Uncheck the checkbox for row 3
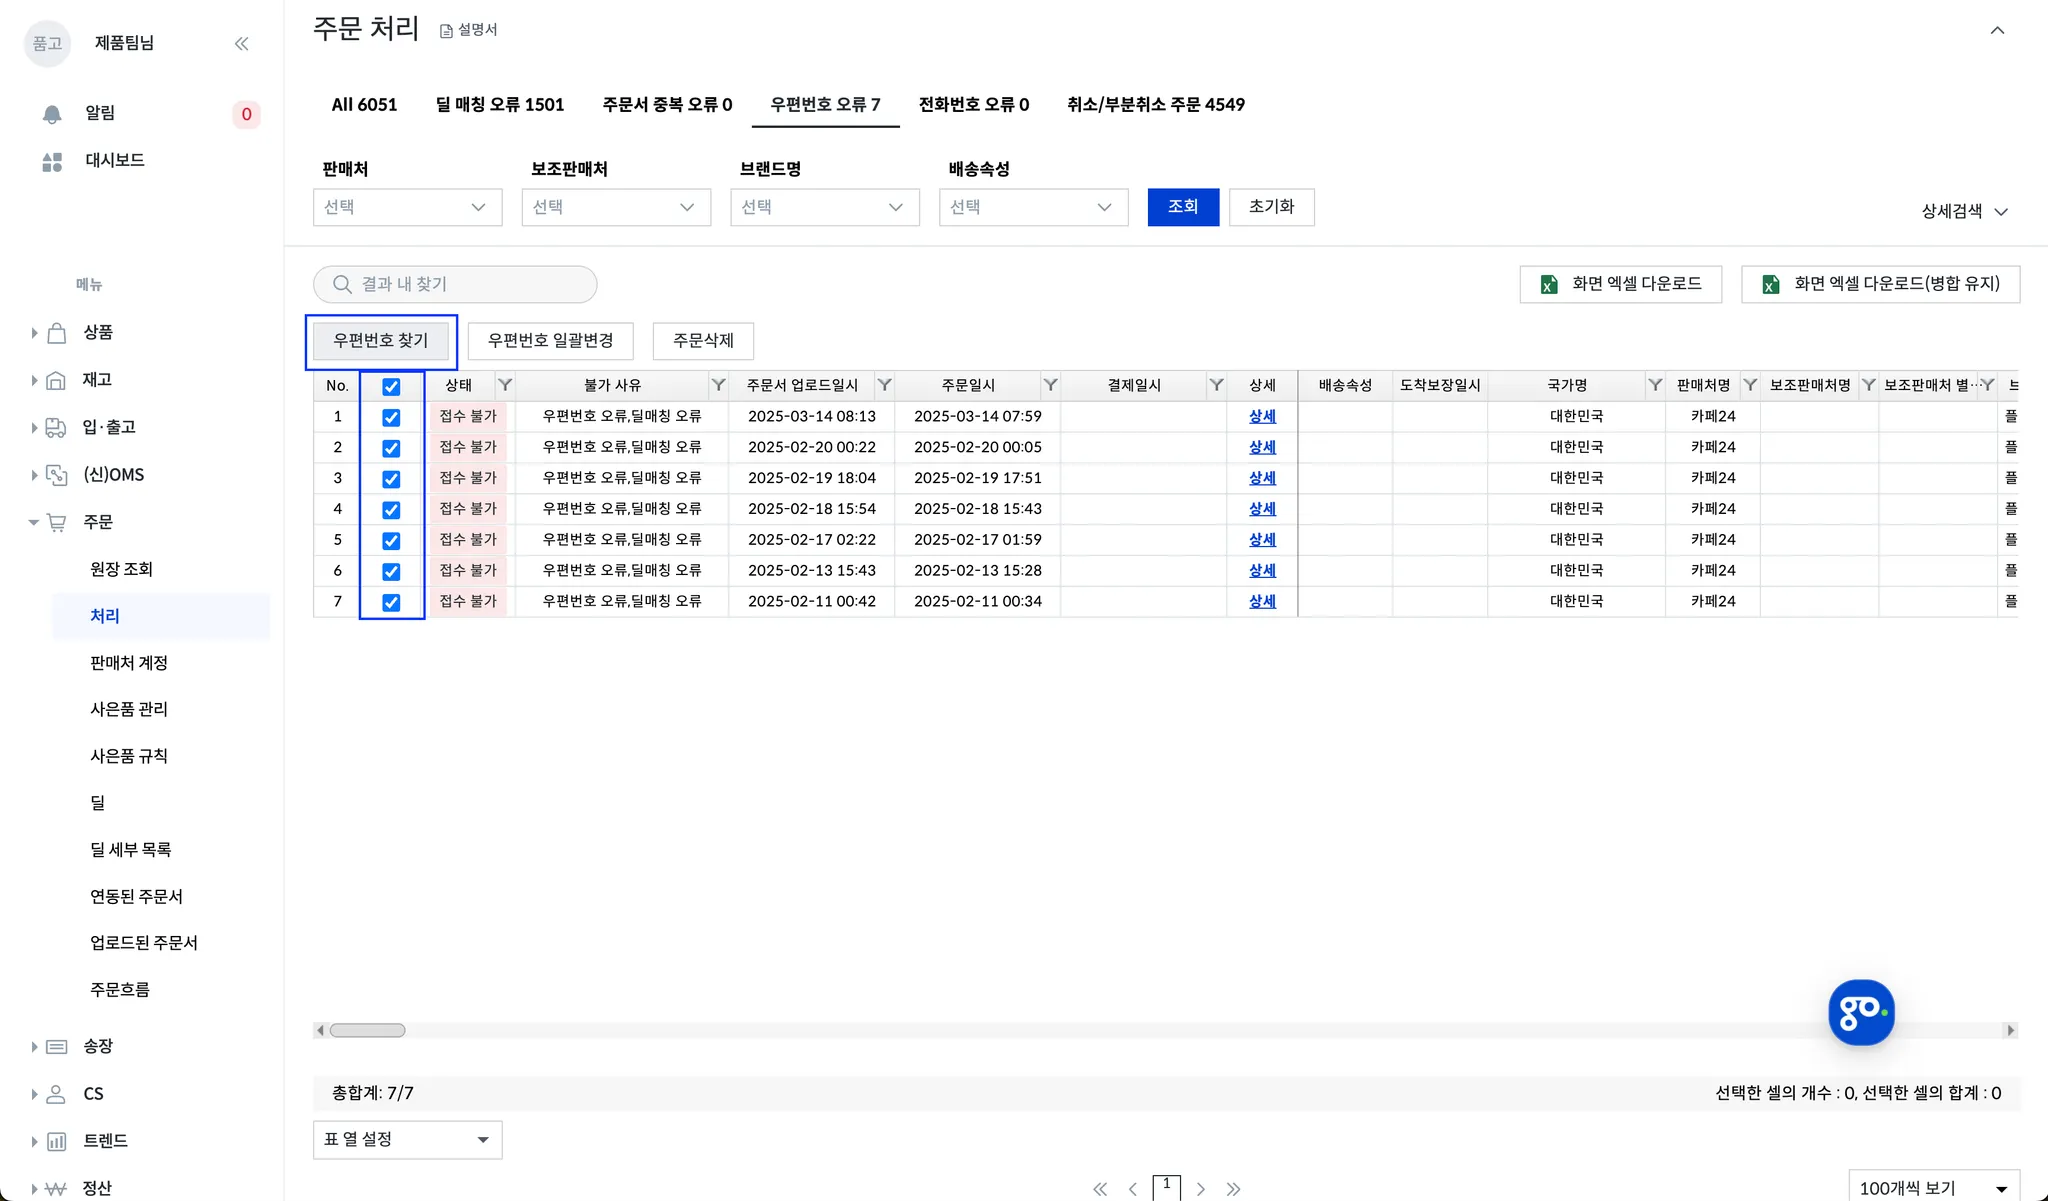Screen dimensions: 2048x1201 (x=391, y=479)
